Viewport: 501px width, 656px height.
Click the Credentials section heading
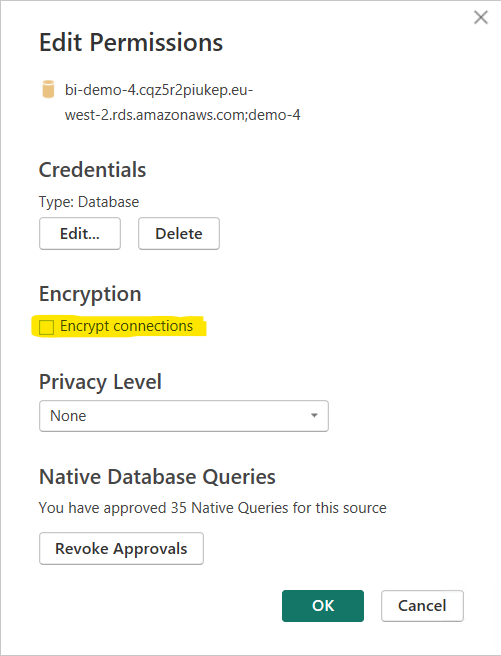[x=92, y=170]
